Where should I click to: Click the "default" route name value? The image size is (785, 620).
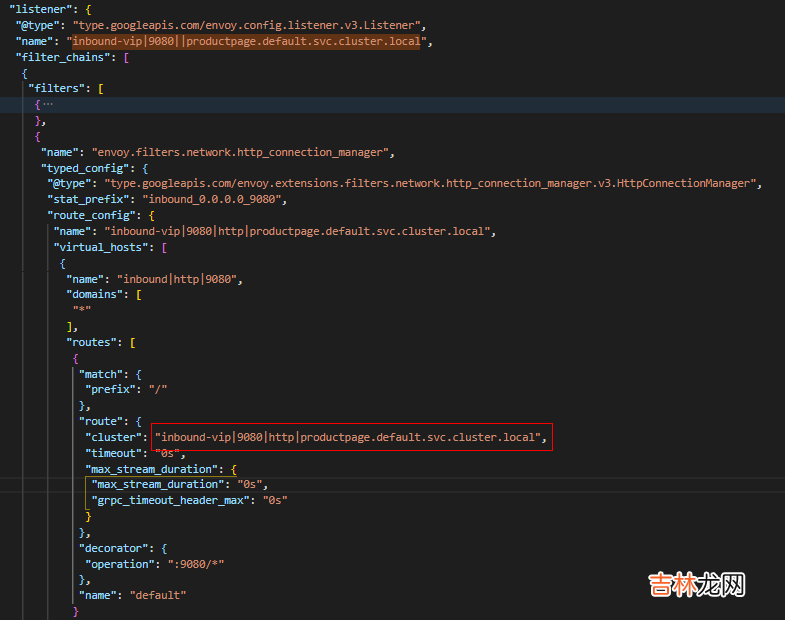pos(158,596)
